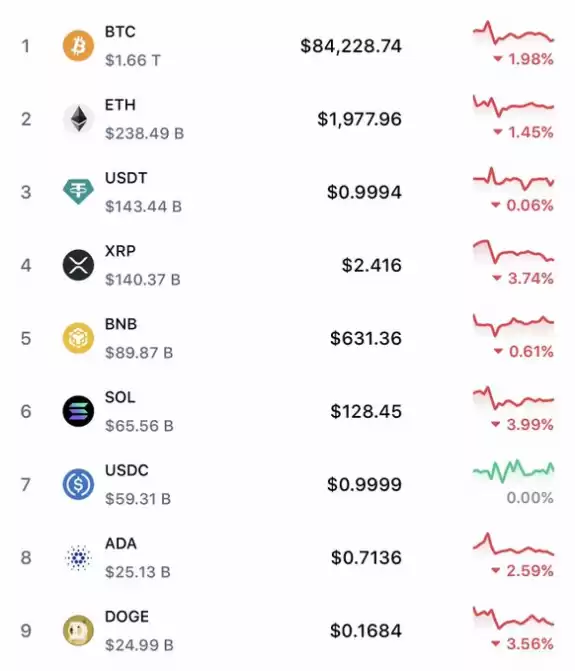Open the USDT 0.06% change indicator

tap(522, 205)
